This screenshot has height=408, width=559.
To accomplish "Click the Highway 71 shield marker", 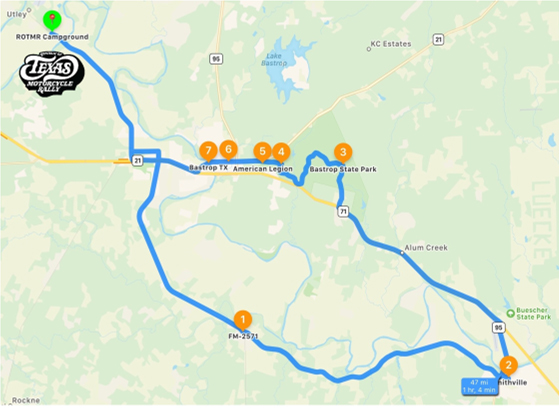I will coord(343,212).
